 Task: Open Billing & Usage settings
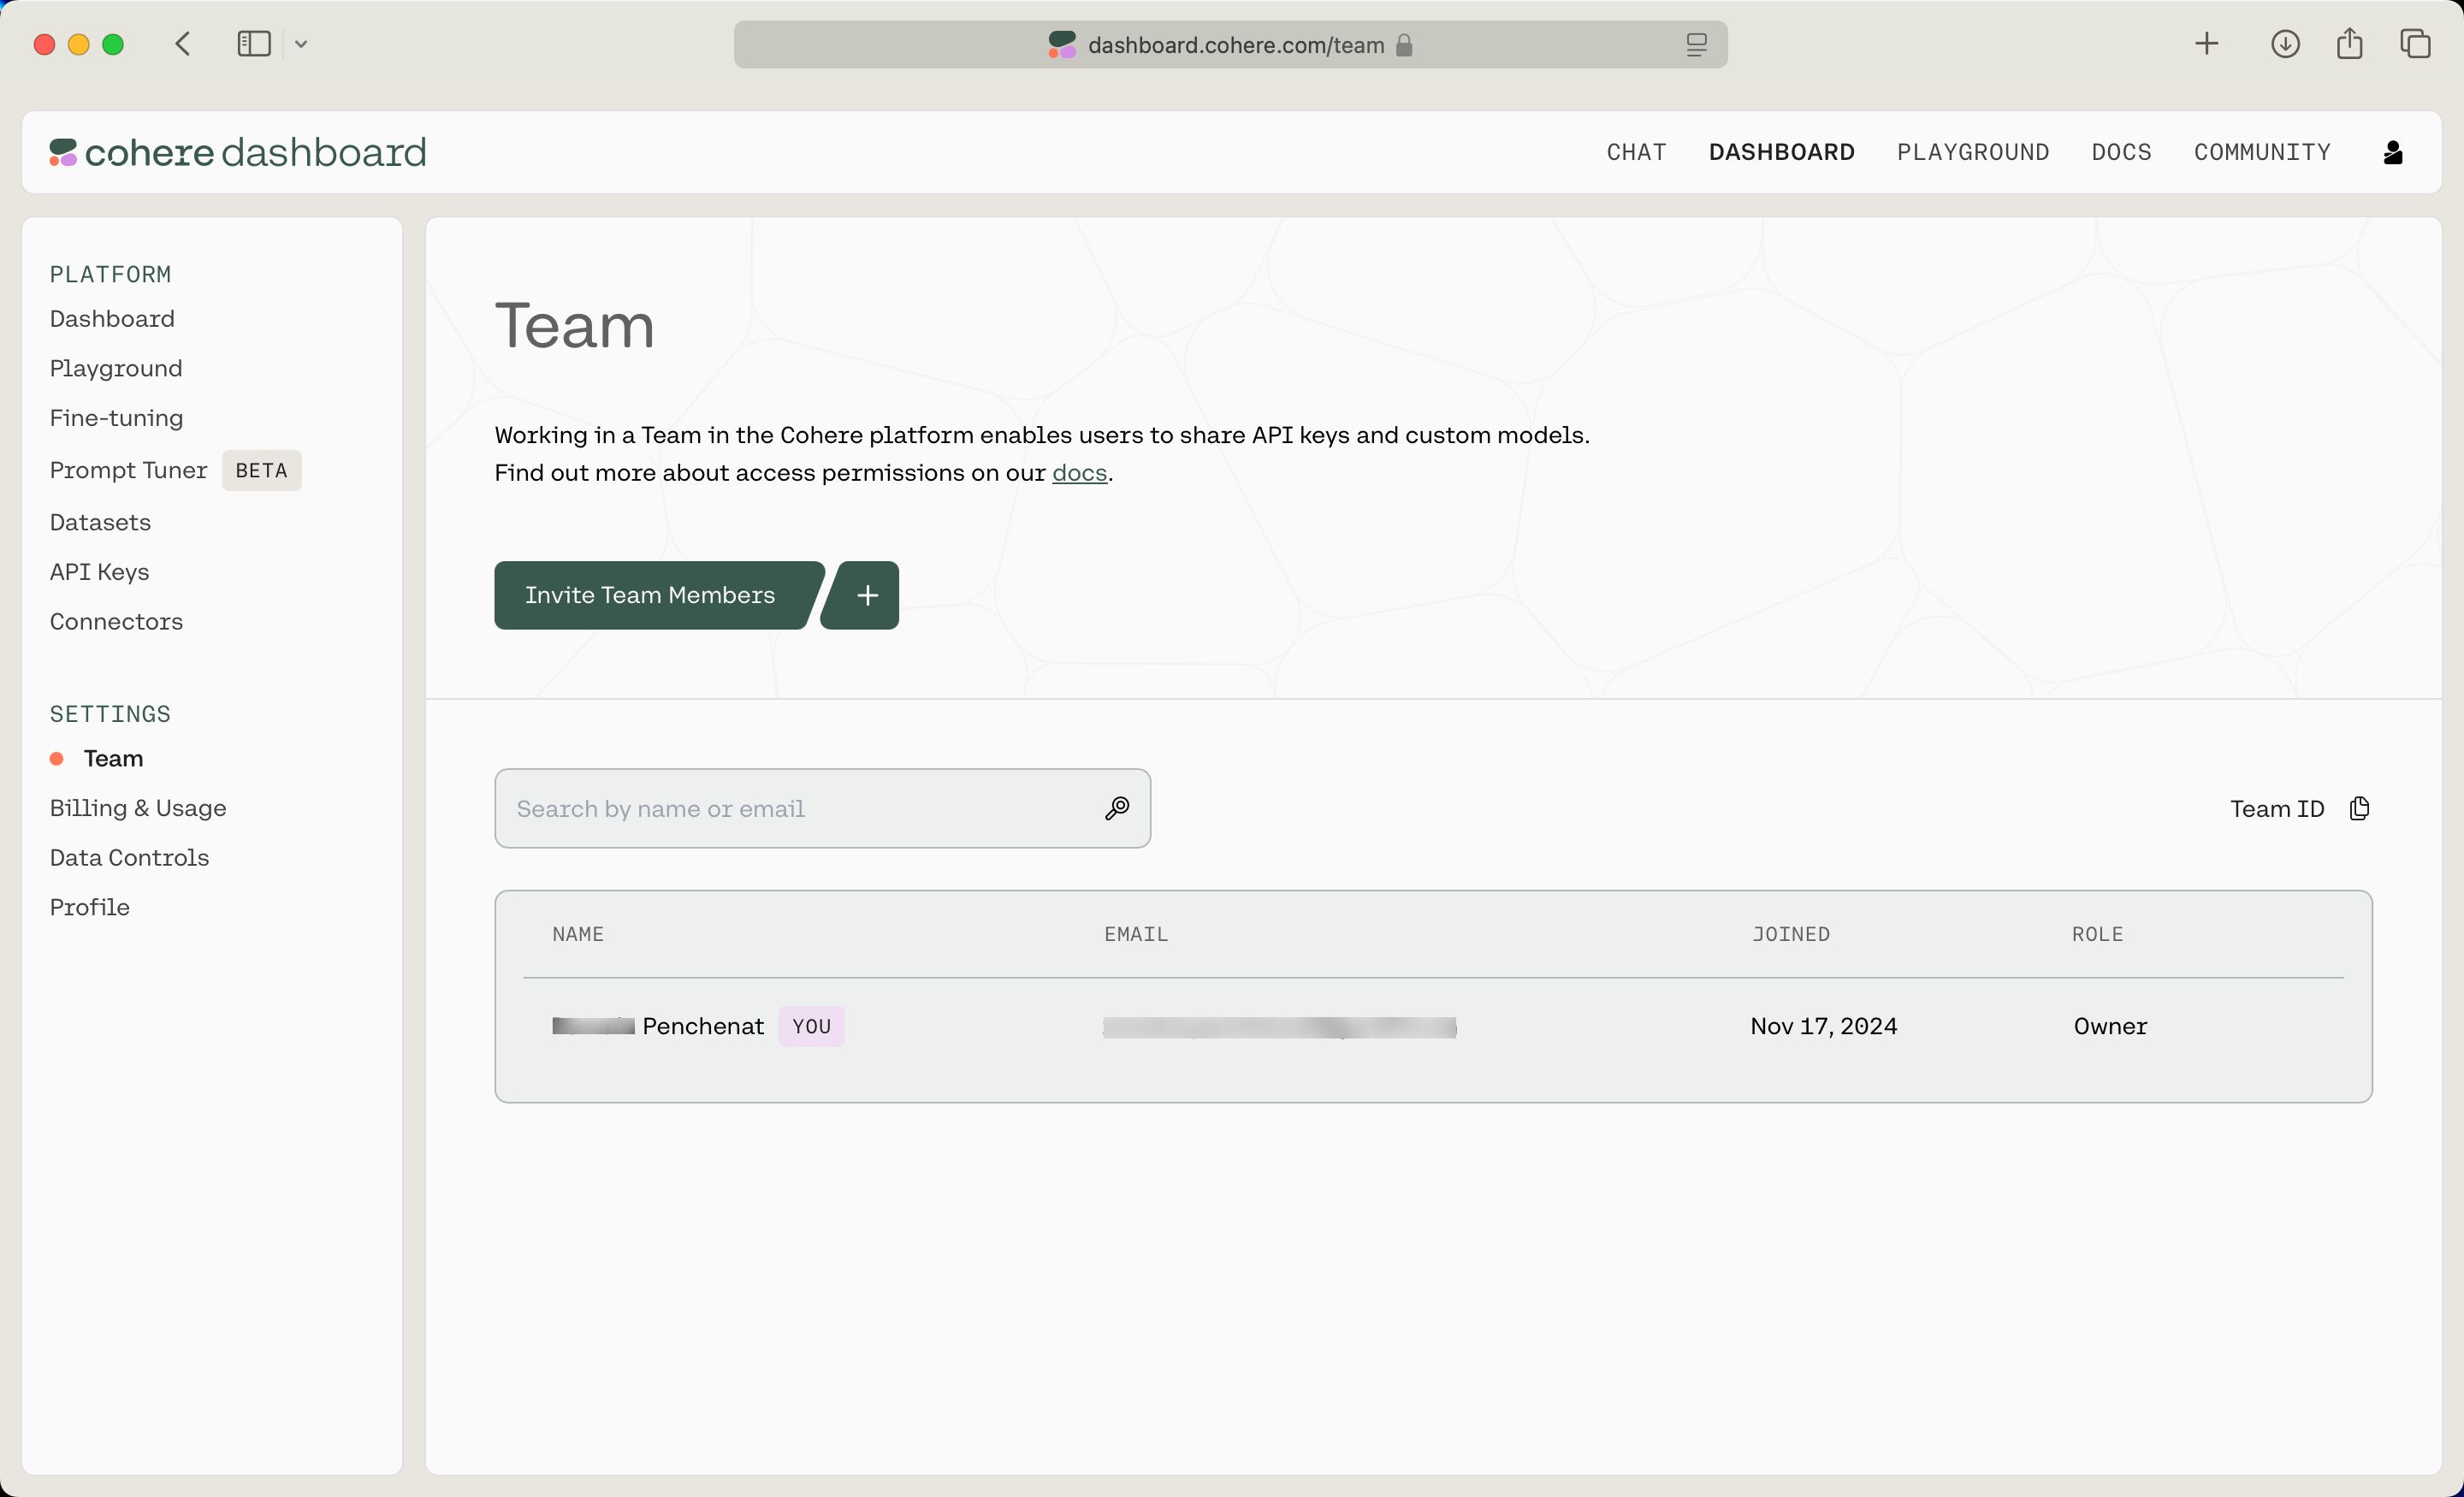pos(138,808)
